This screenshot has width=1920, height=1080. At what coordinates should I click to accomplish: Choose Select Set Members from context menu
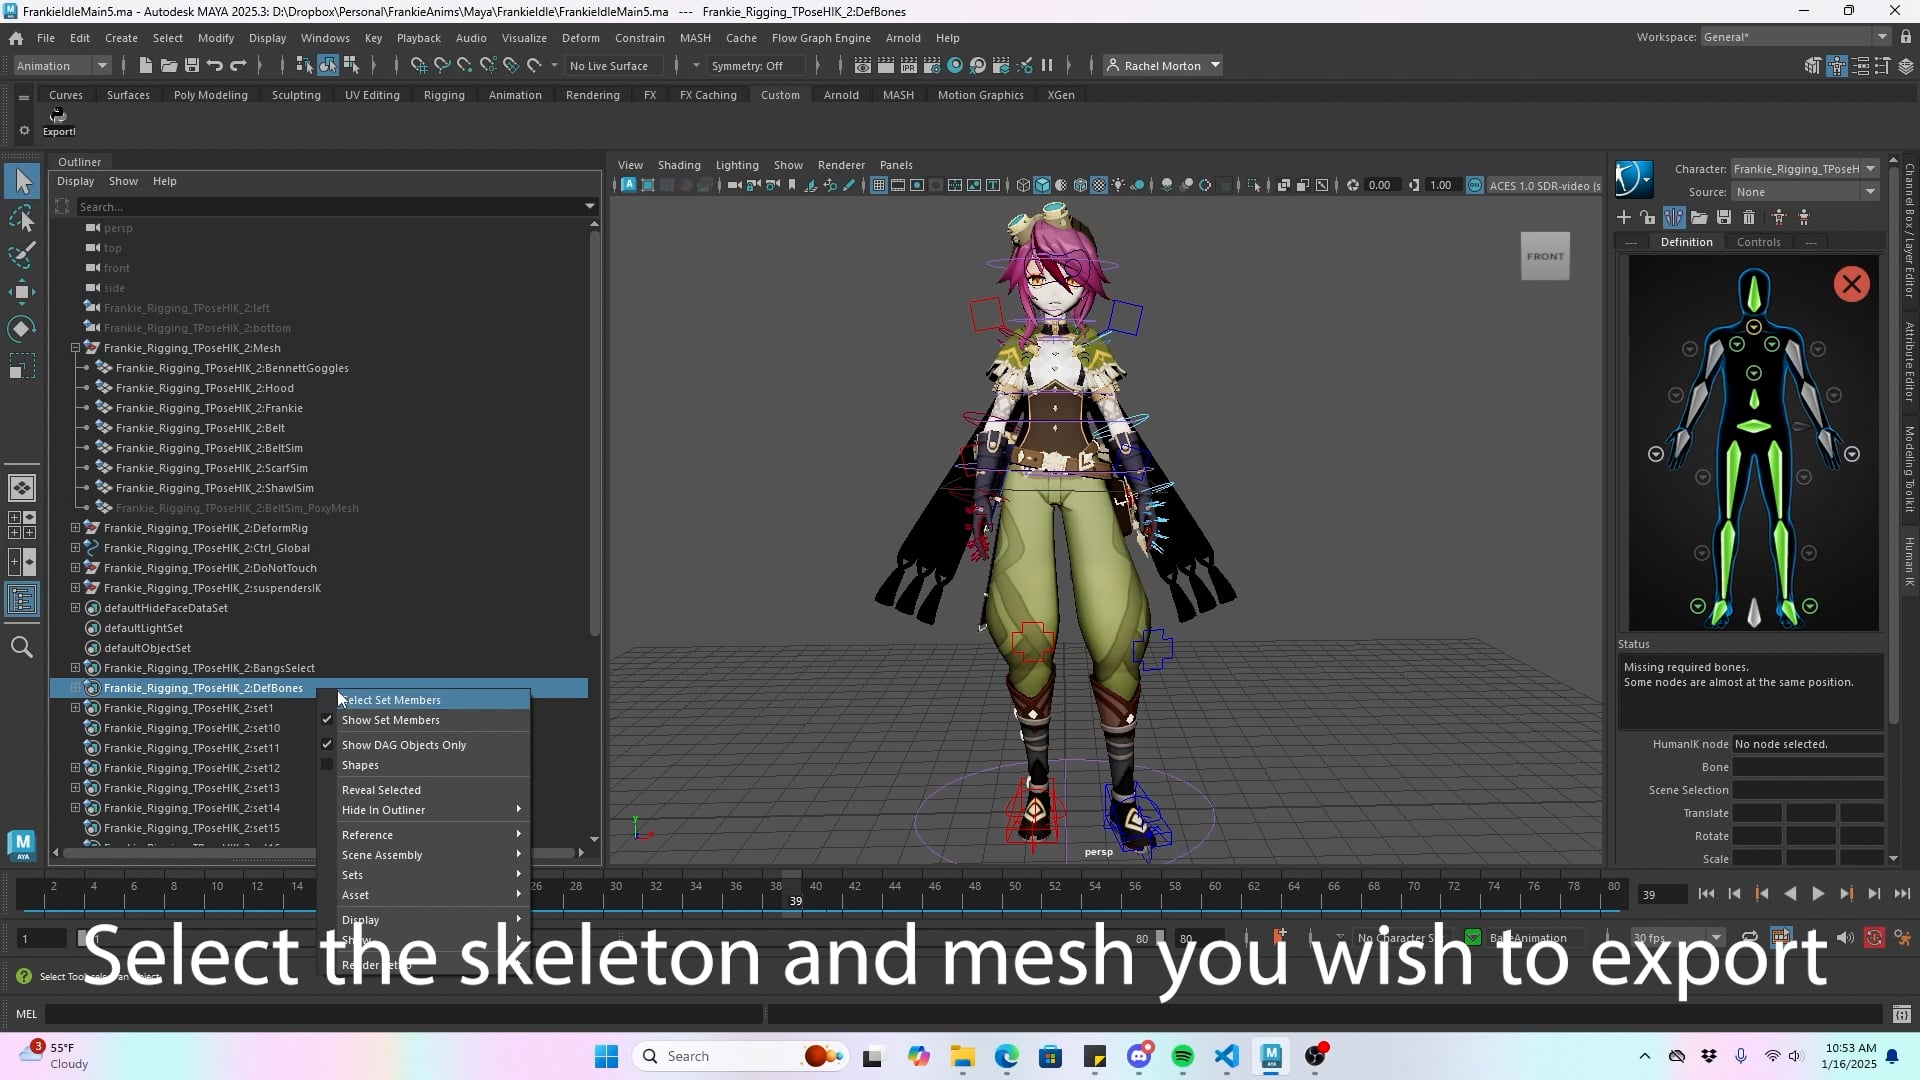click(432, 700)
